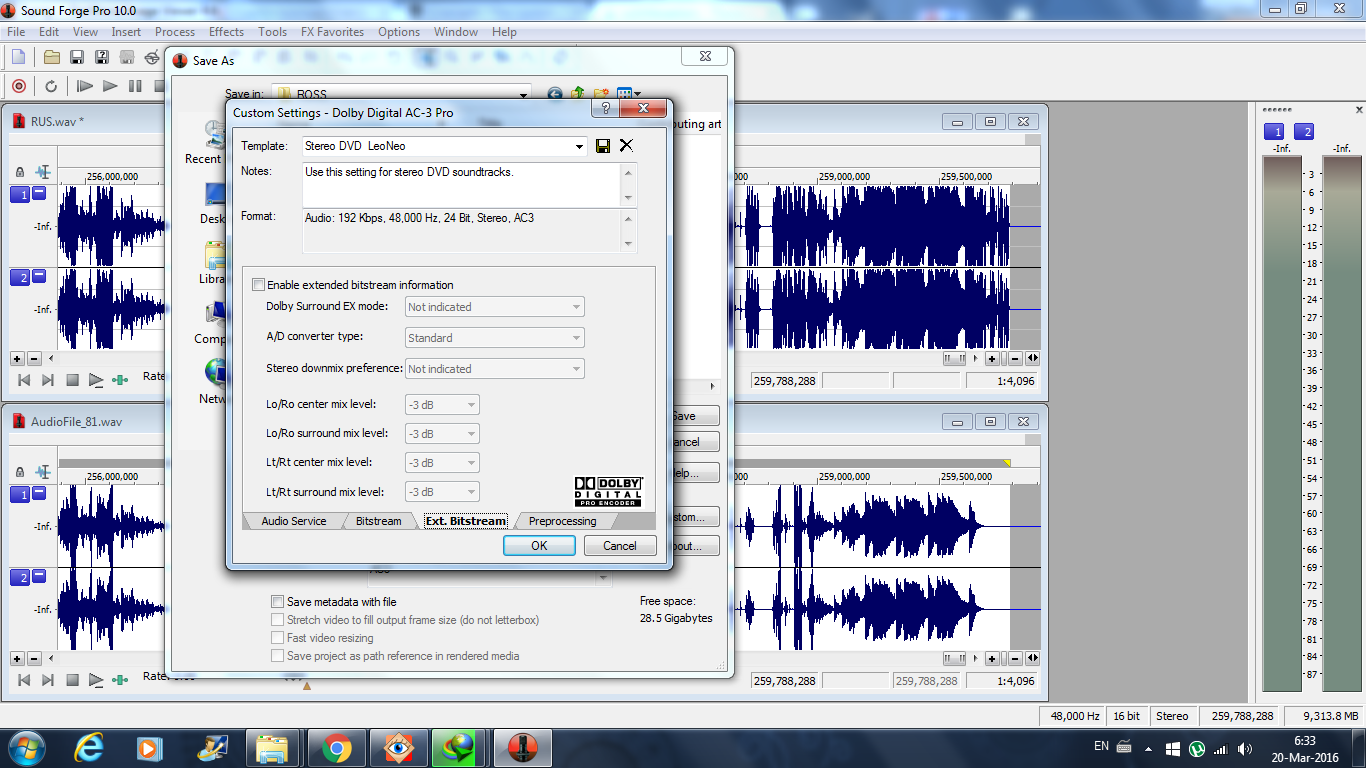Image resolution: width=1366 pixels, height=768 pixels.
Task: Toggle channel 1 button in RUS.wav window
Action: (20, 195)
